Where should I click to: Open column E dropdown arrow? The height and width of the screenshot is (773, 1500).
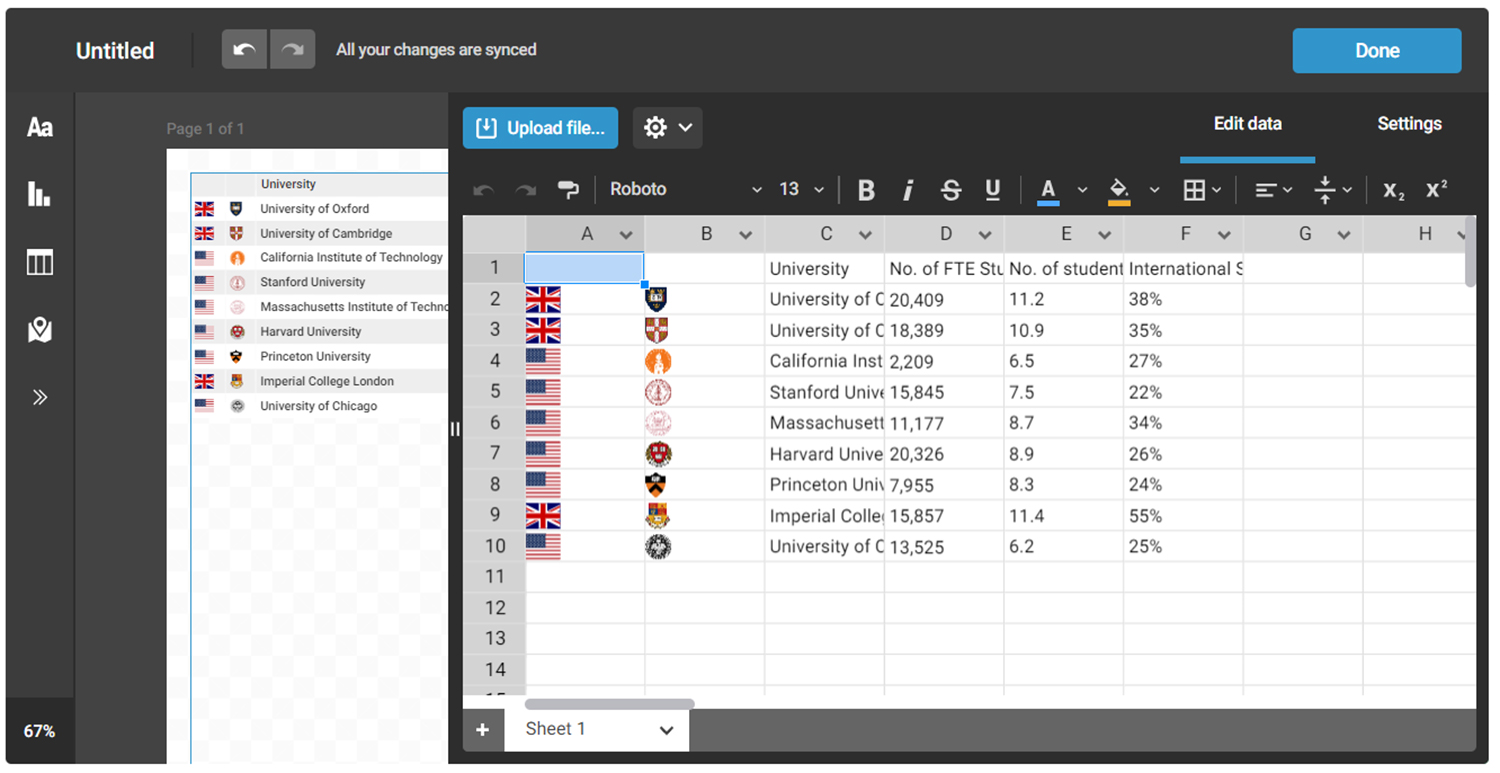click(1104, 235)
